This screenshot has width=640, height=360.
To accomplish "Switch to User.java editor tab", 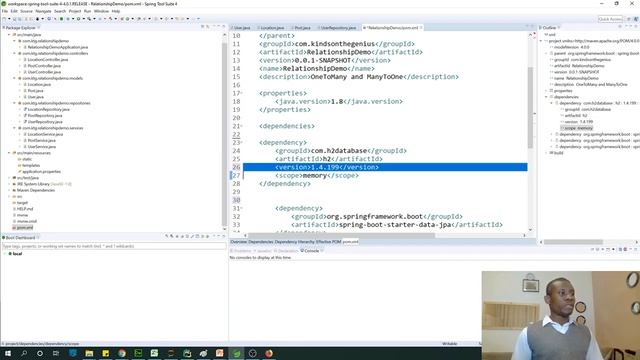I will 241,28.
